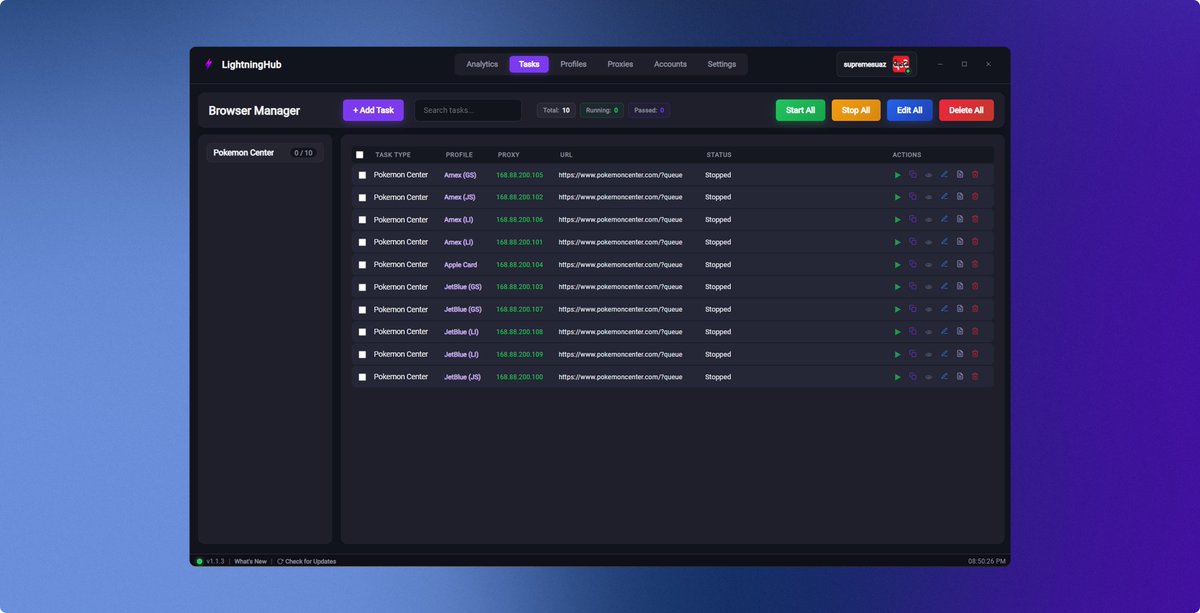
Task: Click the proxy address 168.88.200.100 cell
Action: point(520,377)
